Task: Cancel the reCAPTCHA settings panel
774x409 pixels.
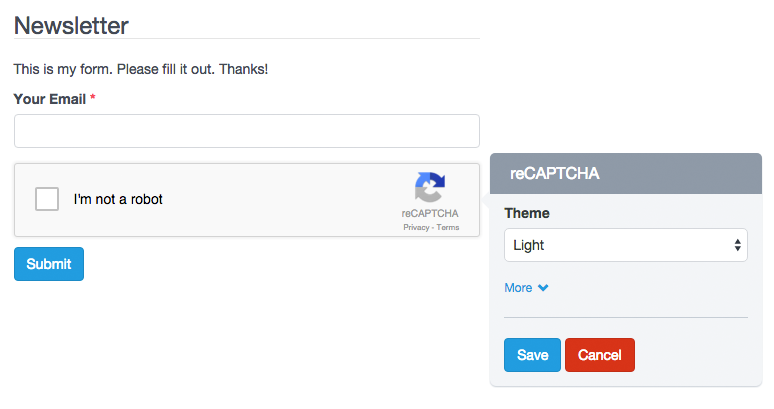Action: [599, 355]
